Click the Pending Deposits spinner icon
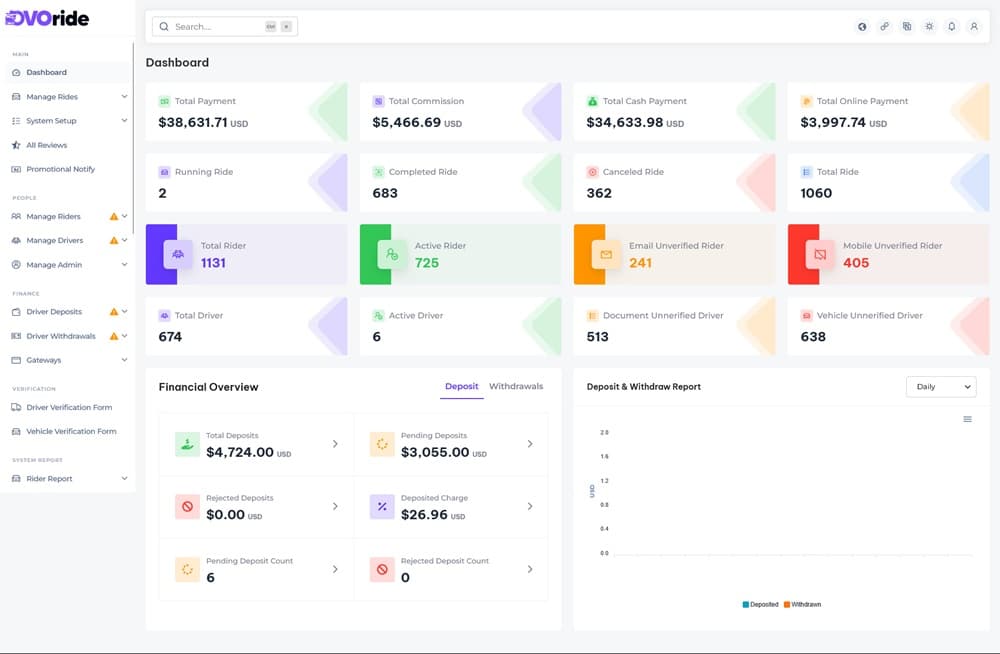The image size is (1000, 654). pos(382,445)
